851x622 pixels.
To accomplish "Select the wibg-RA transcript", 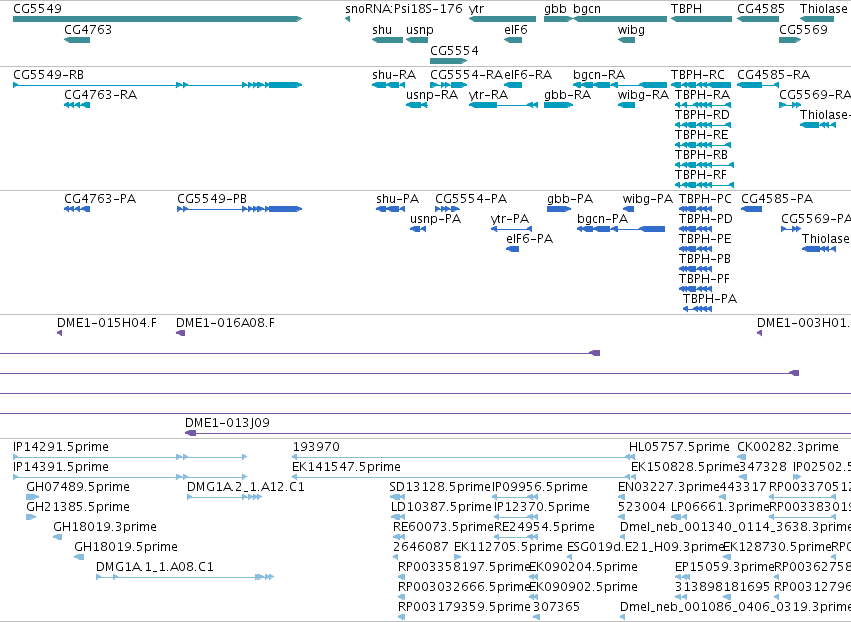I will pos(626,105).
